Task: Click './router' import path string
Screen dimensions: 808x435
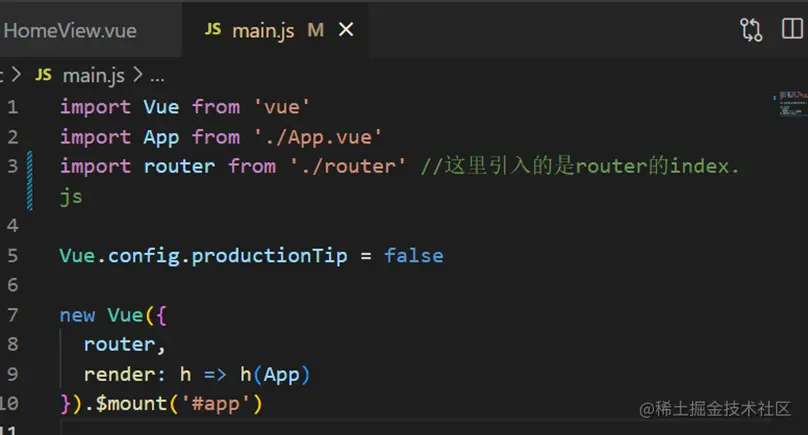Action: [x=348, y=166]
